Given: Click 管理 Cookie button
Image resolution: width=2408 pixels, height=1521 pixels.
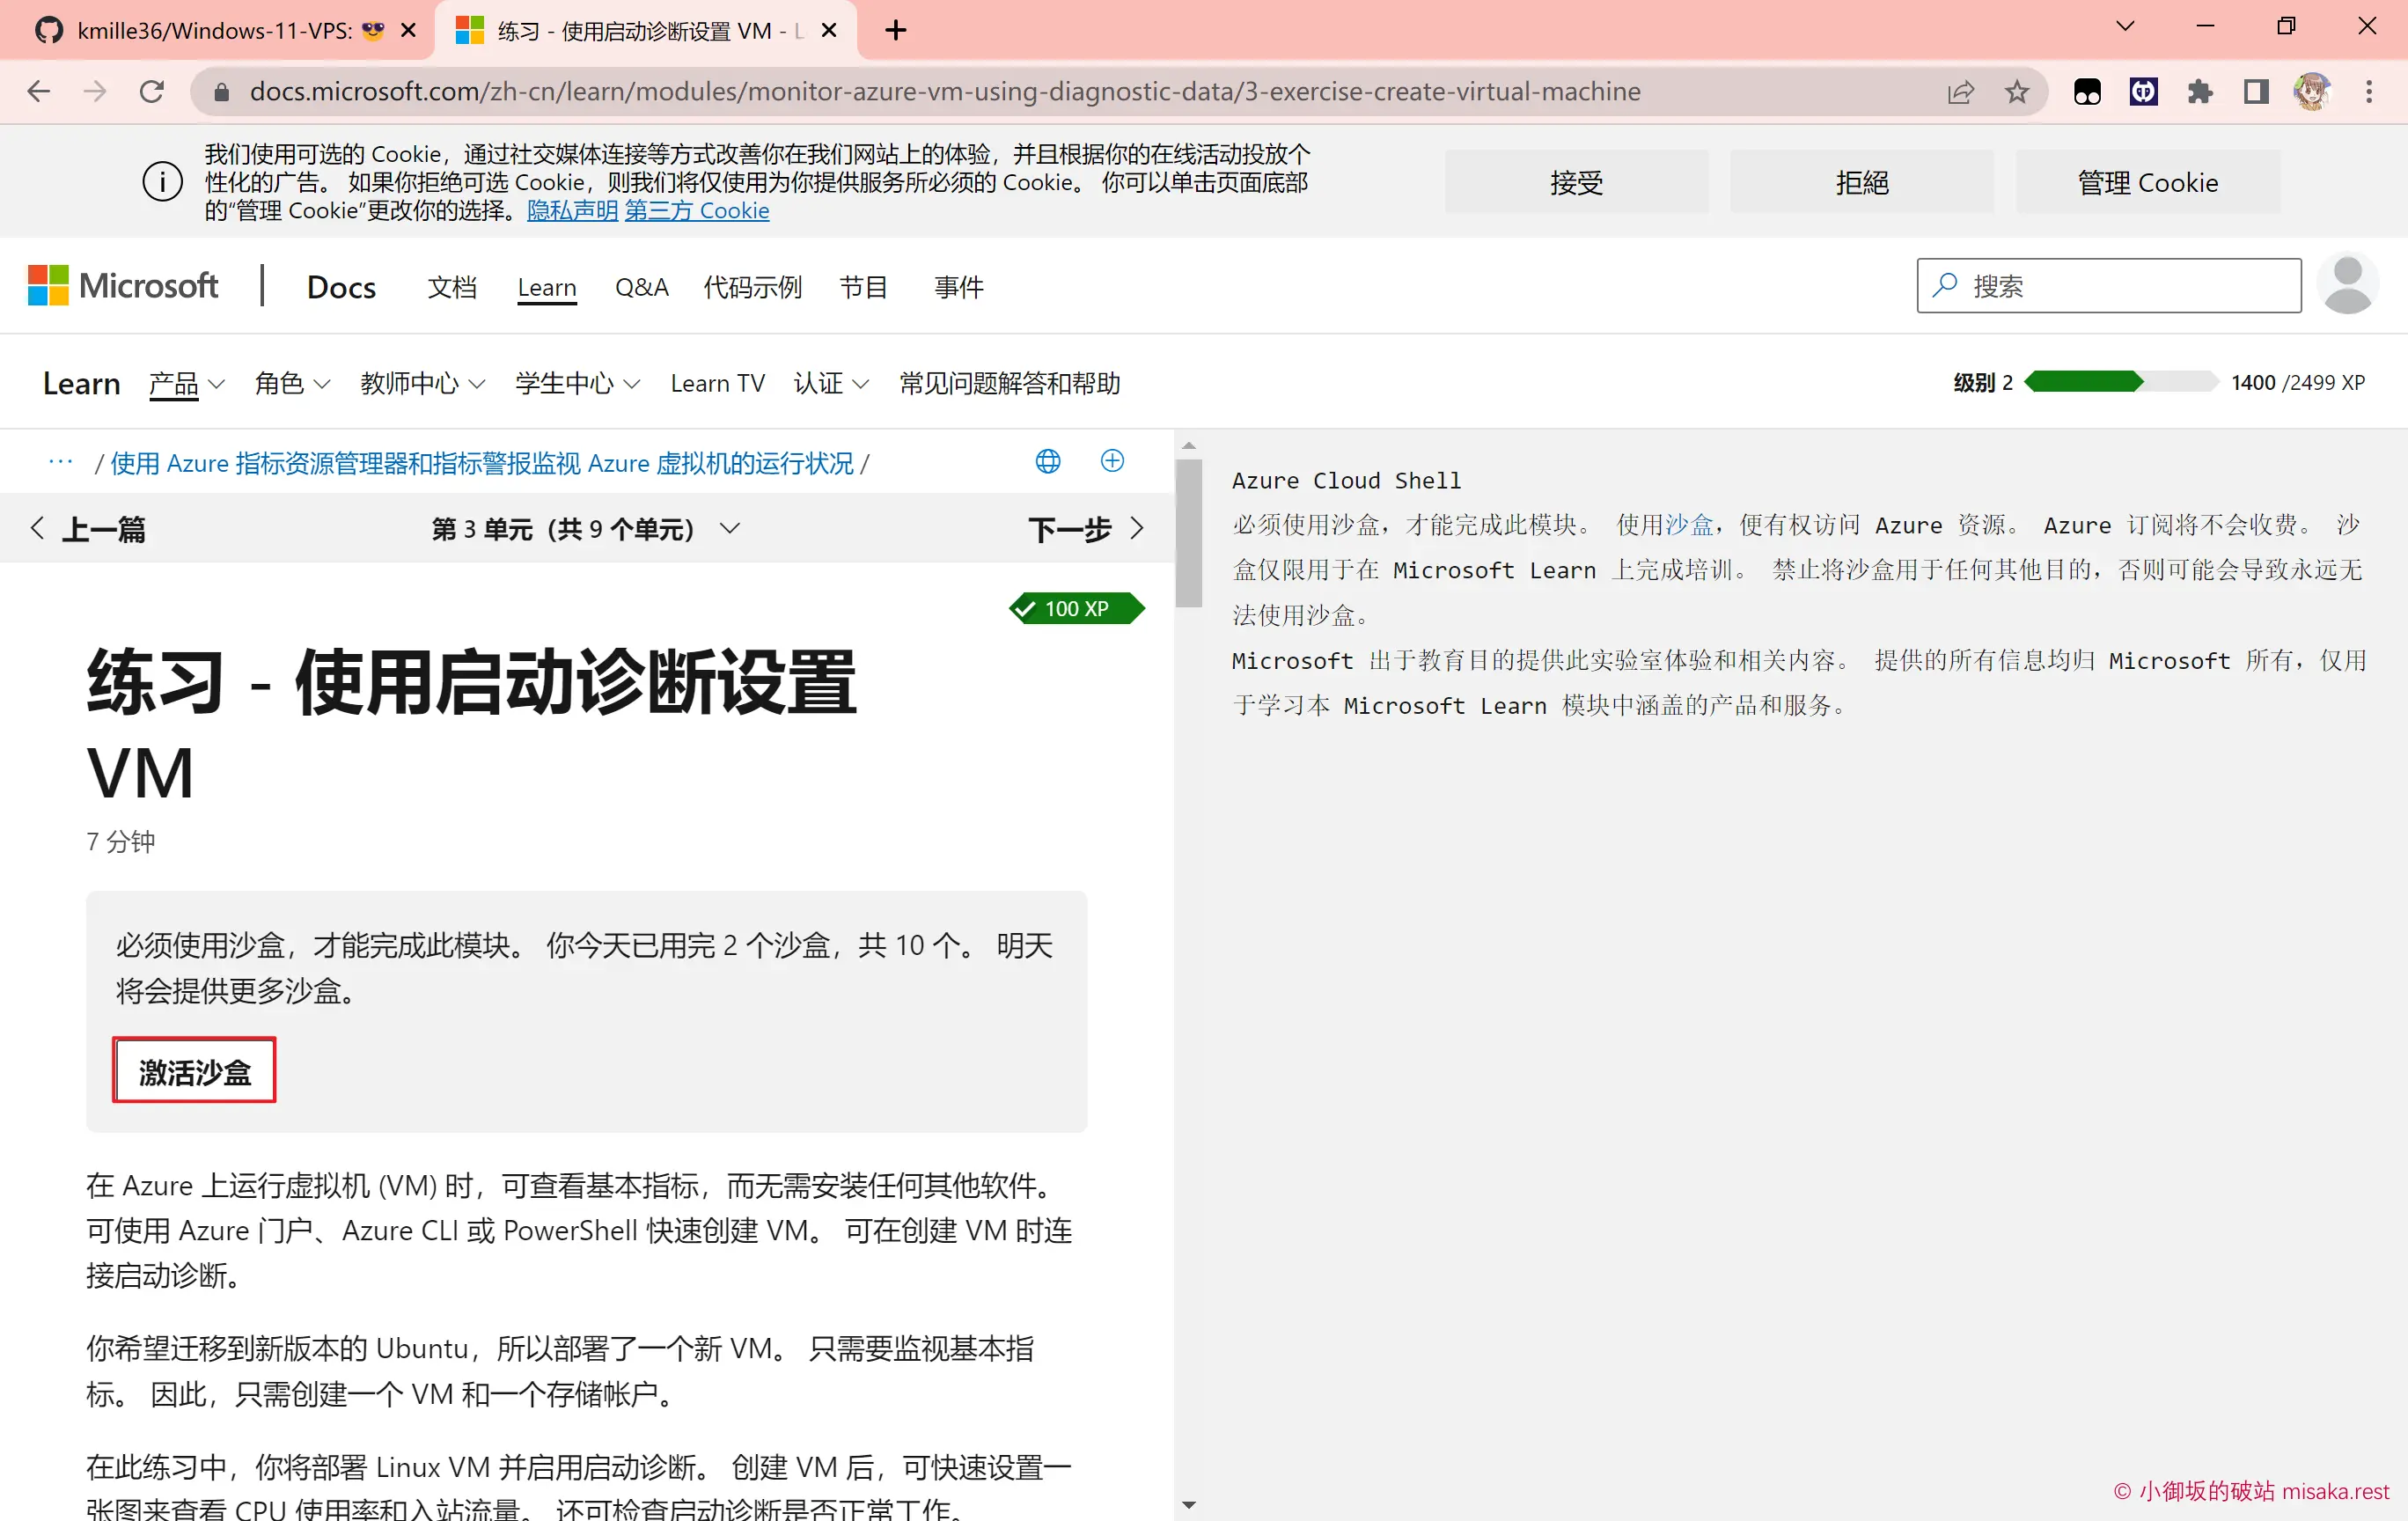Looking at the screenshot, I should click(2147, 182).
